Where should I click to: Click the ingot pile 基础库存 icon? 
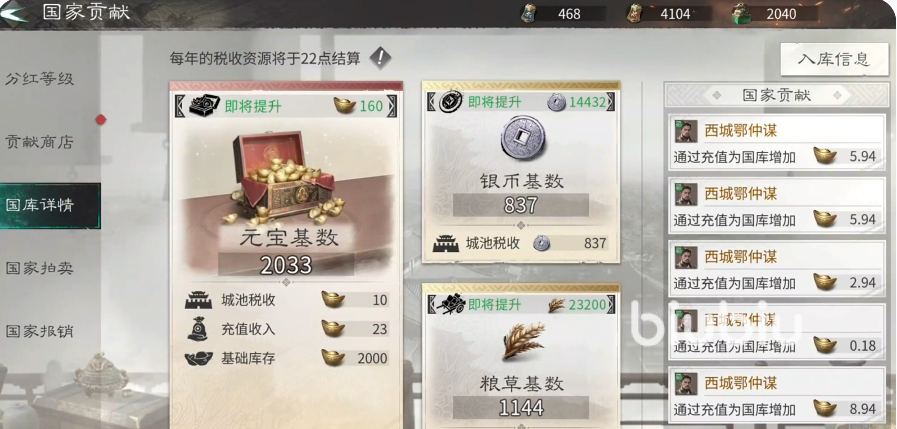(x=199, y=359)
